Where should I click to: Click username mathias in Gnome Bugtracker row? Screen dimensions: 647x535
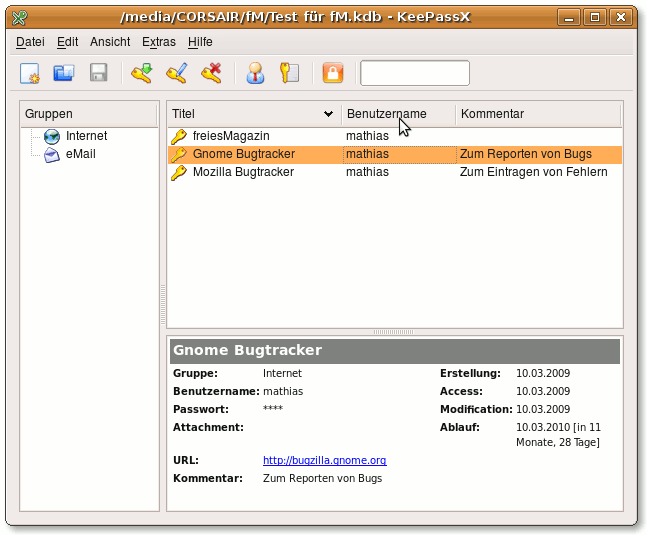(x=367, y=154)
